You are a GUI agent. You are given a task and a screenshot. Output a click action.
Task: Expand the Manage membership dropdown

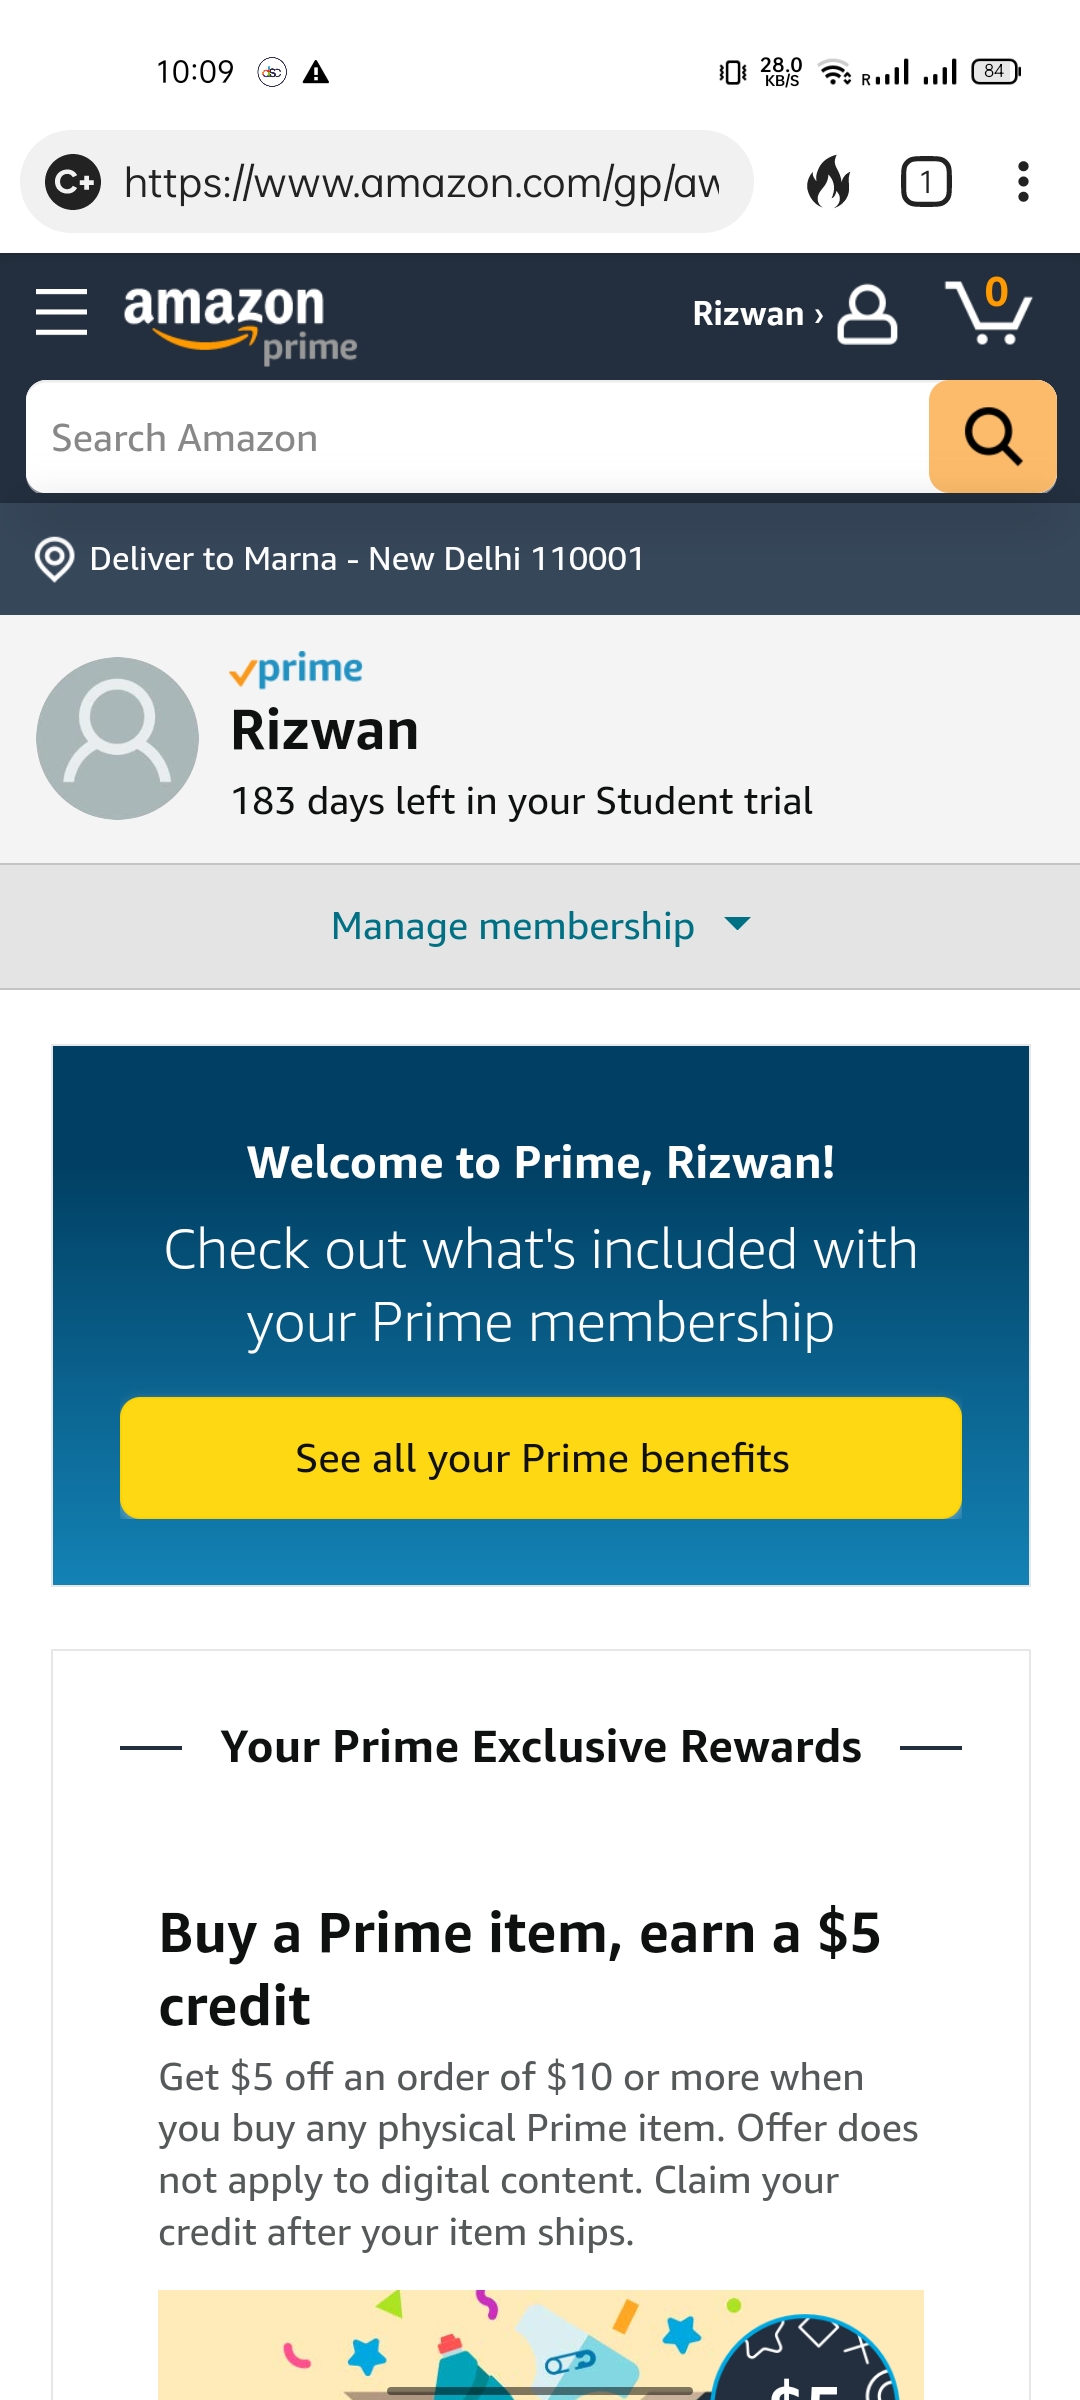tap(513, 927)
